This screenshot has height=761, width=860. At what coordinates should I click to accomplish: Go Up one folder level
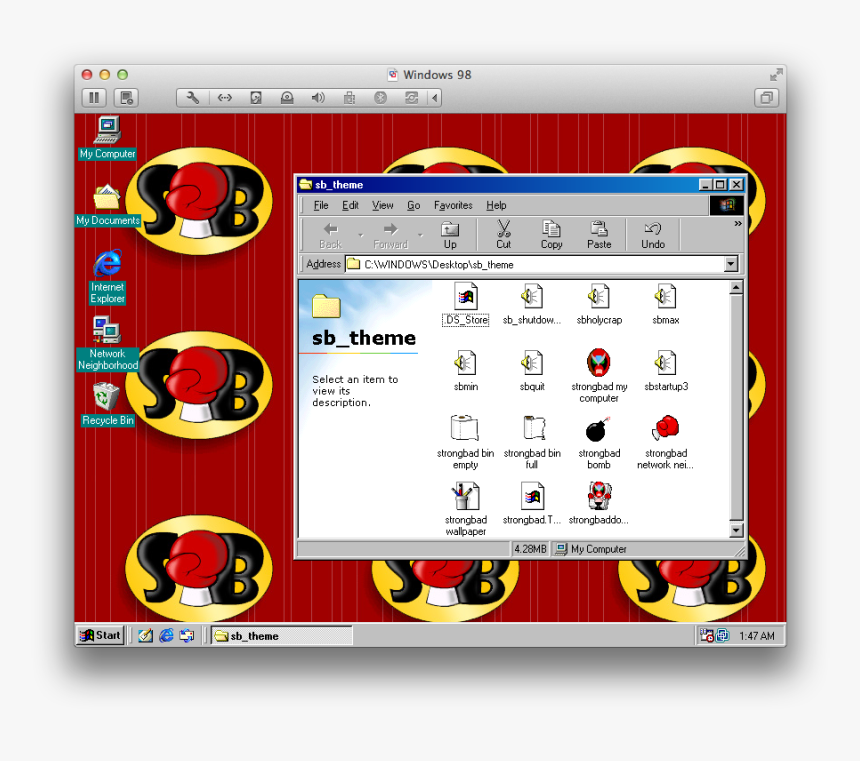450,235
